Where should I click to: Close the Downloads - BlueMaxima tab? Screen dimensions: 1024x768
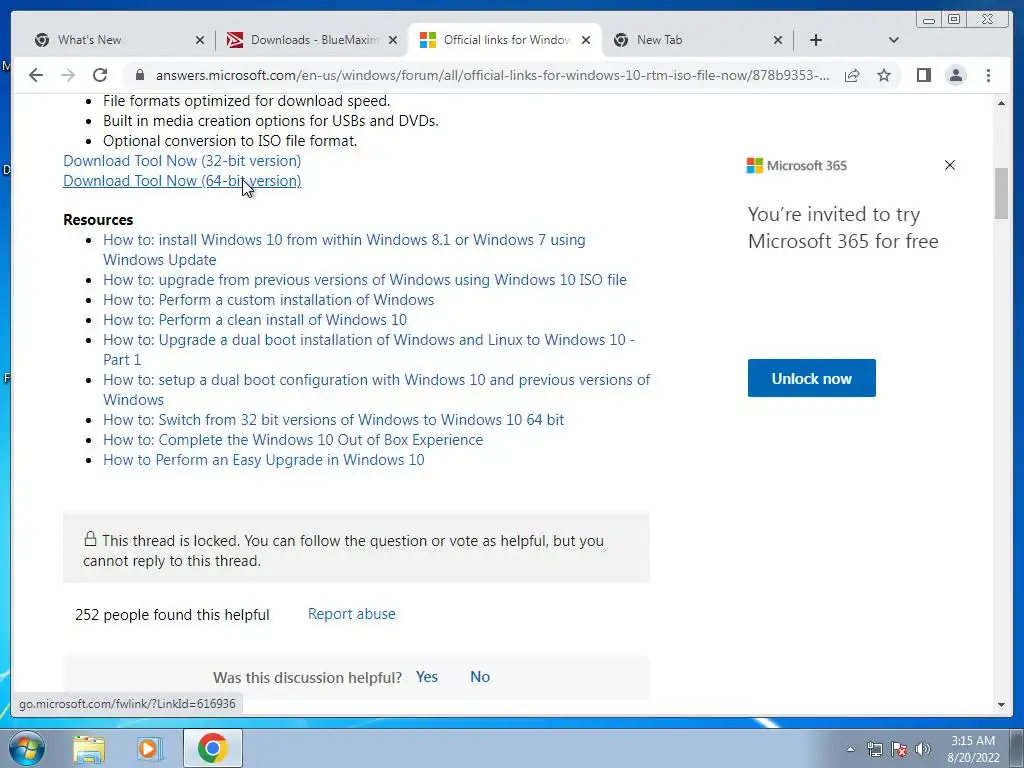point(392,40)
